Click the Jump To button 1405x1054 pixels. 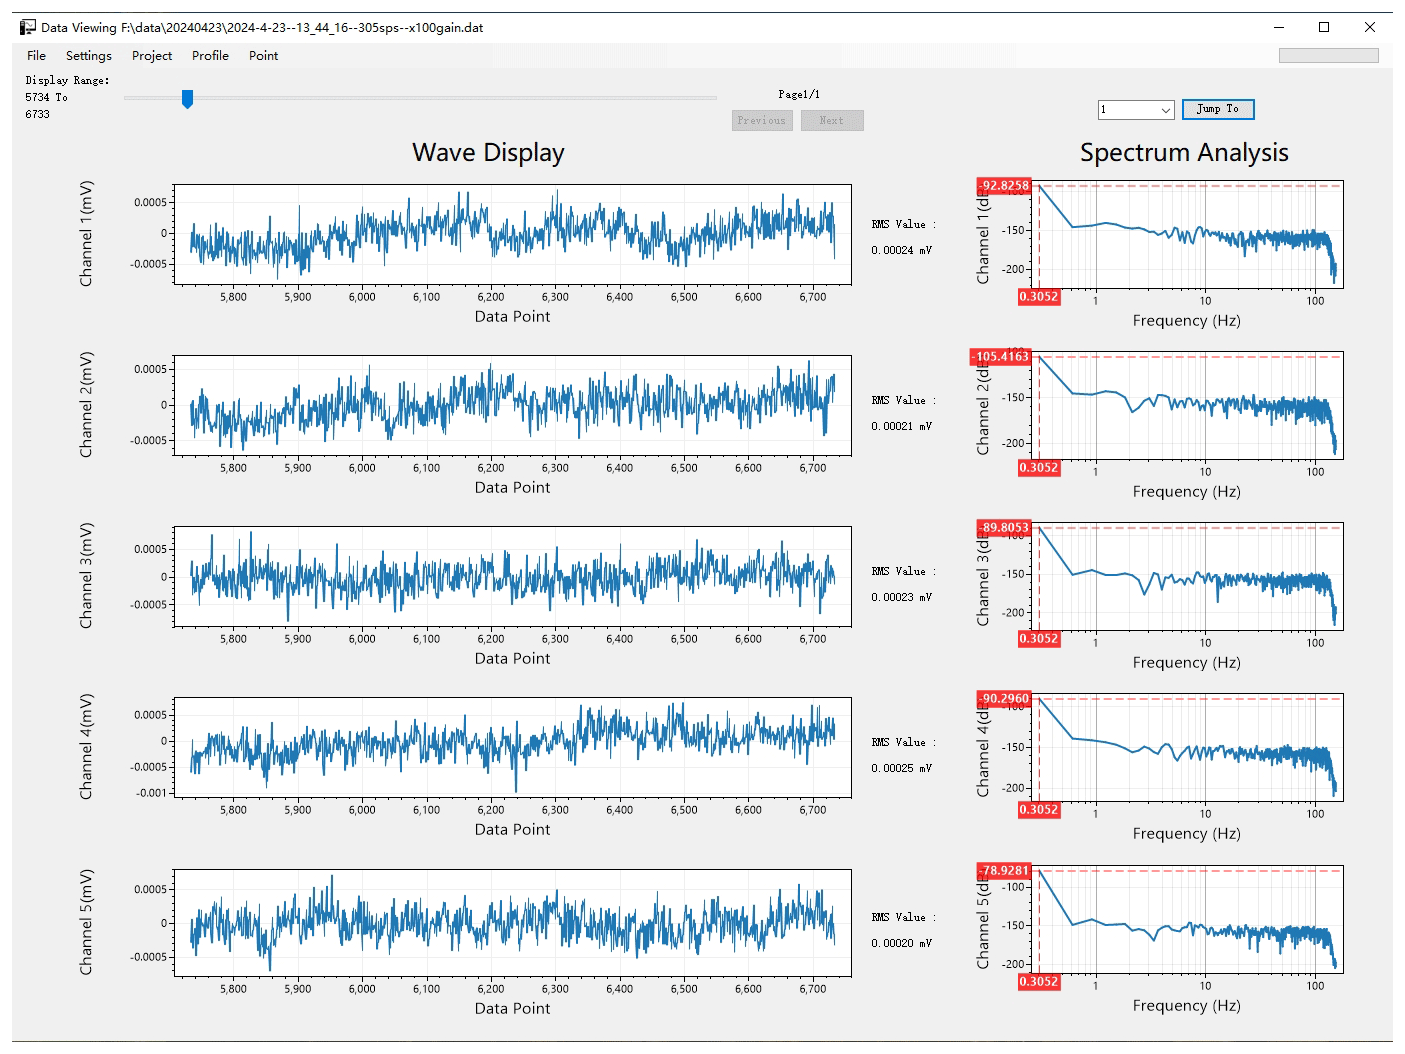(1217, 109)
